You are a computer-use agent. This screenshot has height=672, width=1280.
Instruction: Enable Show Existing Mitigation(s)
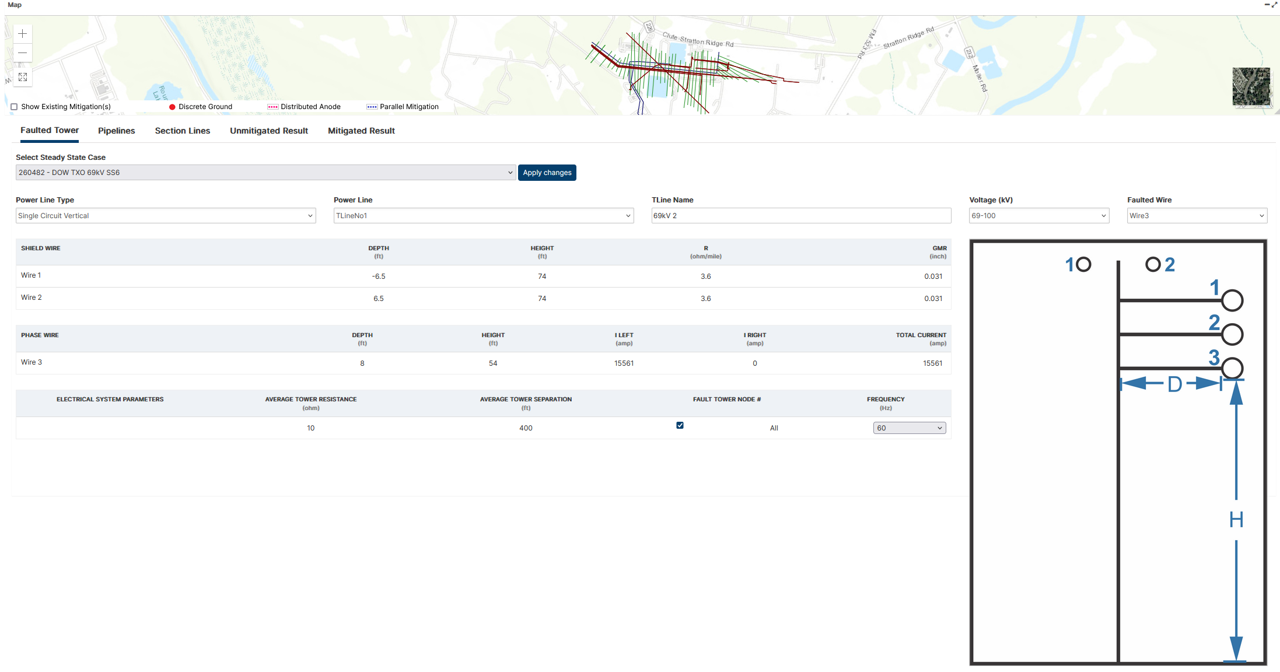pyautogui.click(x=13, y=106)
